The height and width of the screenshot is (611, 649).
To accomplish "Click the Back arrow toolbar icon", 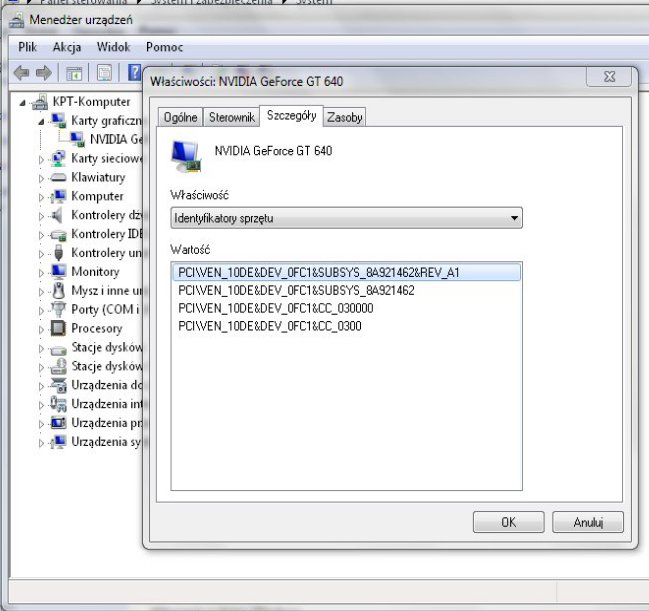I will point(22,73).
